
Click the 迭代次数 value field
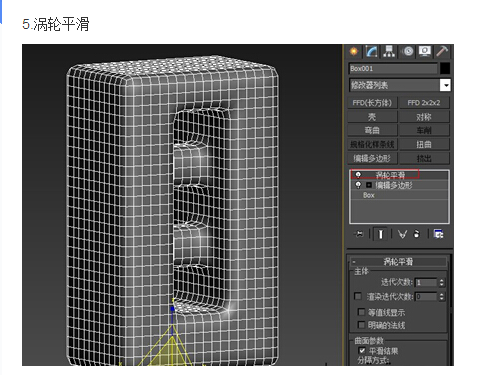click(x=426, y=283)
